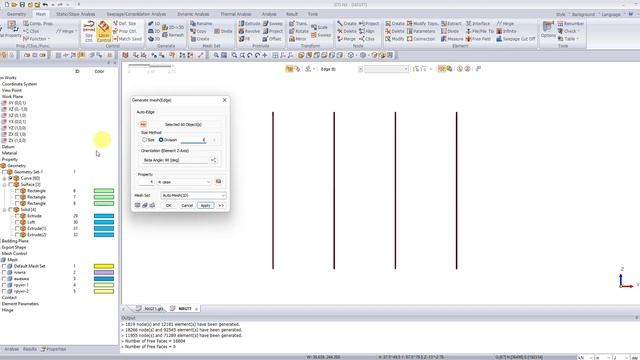Click the Property ID number field
The image size is (640, 360).
[x=146, y=182]
